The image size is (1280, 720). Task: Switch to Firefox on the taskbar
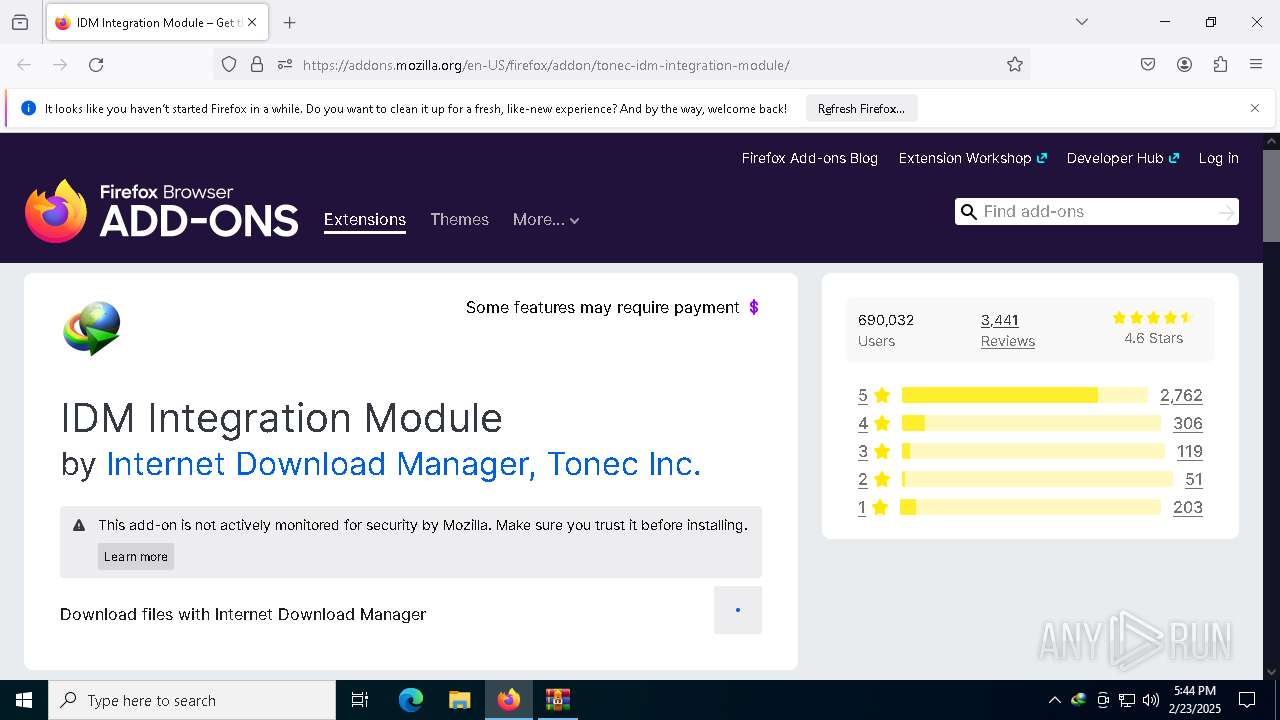coord(509,700)
